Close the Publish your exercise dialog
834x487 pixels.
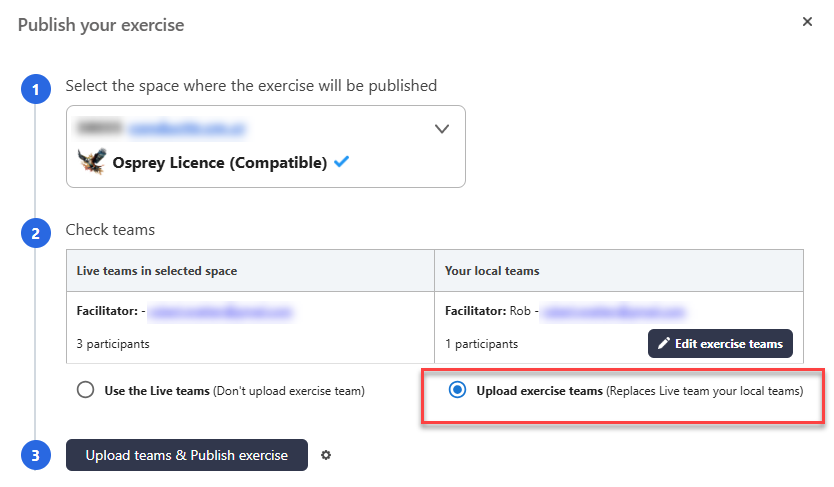tap(807, 22)
